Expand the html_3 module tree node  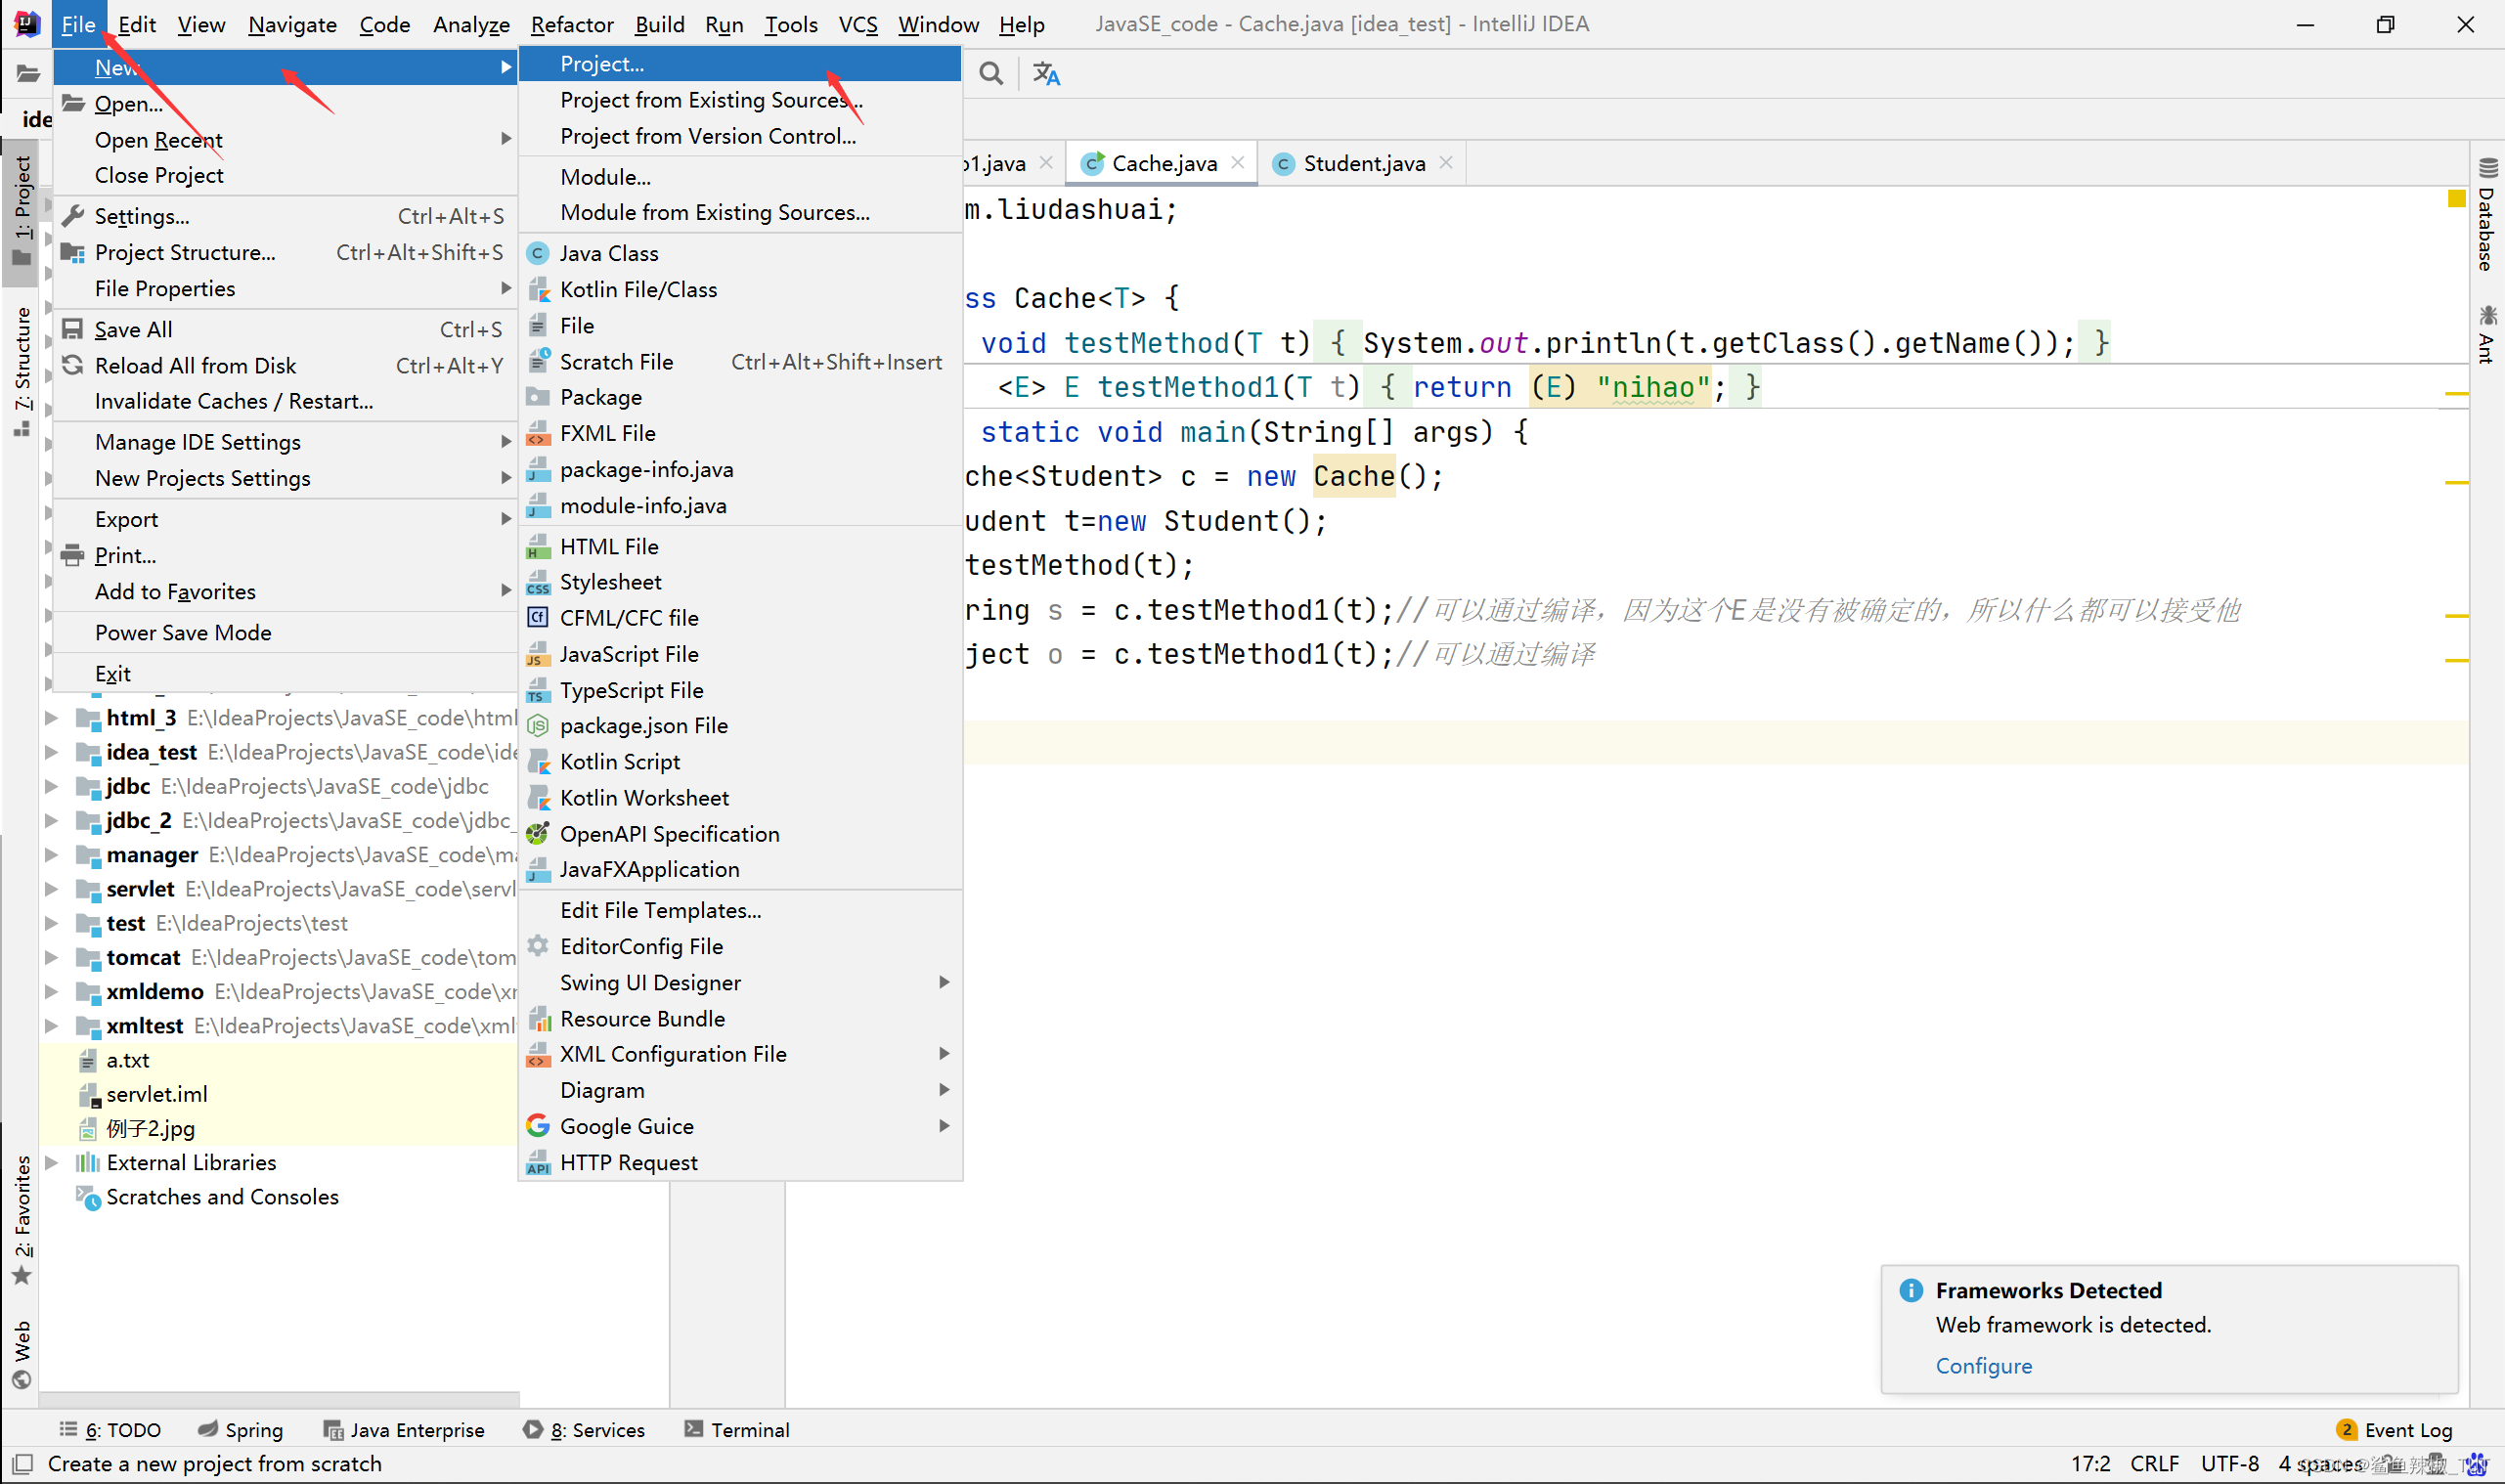(x=51, y=718)
